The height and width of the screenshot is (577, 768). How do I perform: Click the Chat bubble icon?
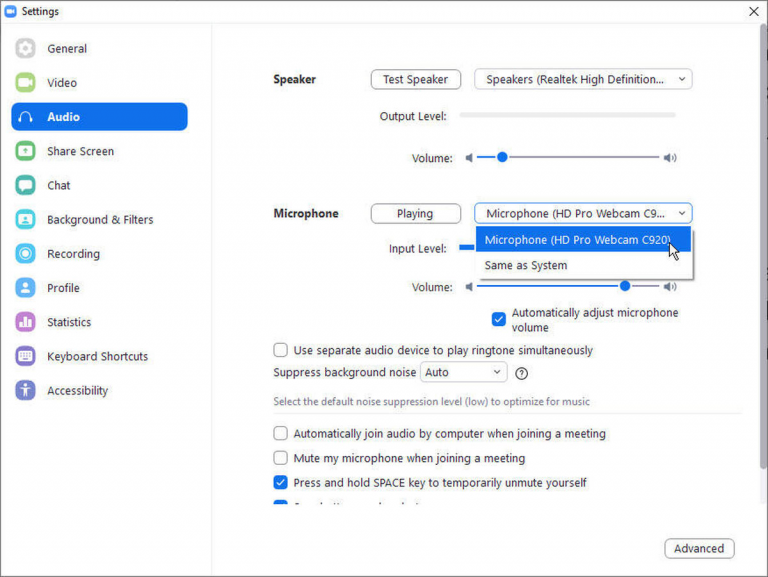[25, 185]
